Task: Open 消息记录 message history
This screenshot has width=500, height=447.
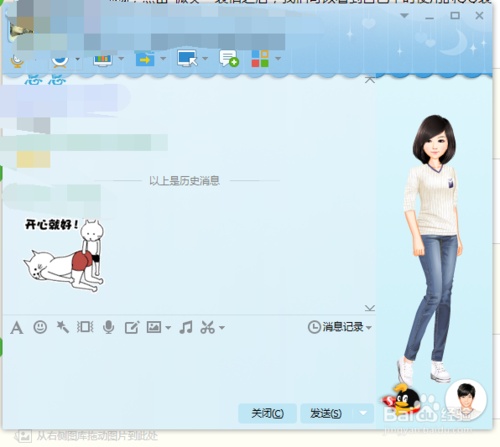Action: pos(335,327)
